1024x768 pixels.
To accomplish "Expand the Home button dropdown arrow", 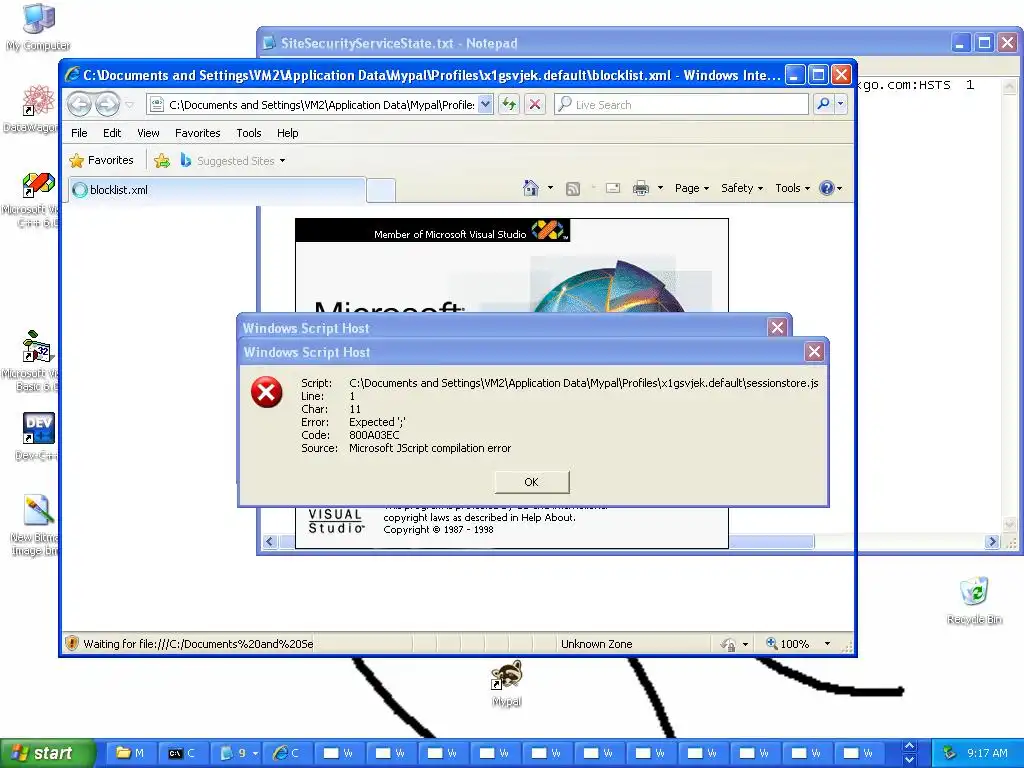I will [x=550, y=188].
